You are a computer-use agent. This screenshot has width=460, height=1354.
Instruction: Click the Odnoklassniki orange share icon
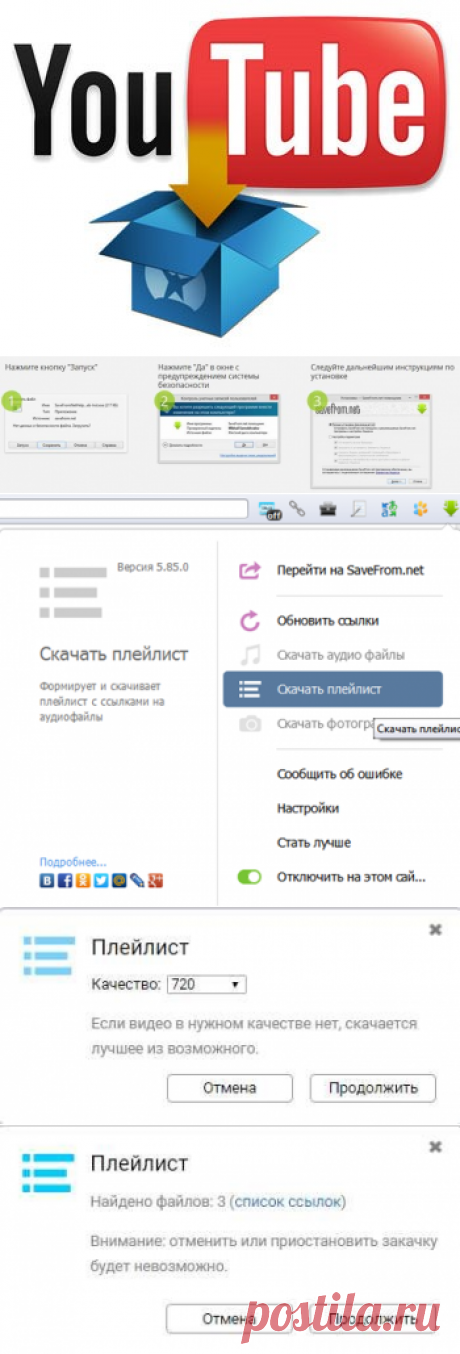tap(83, 880)
